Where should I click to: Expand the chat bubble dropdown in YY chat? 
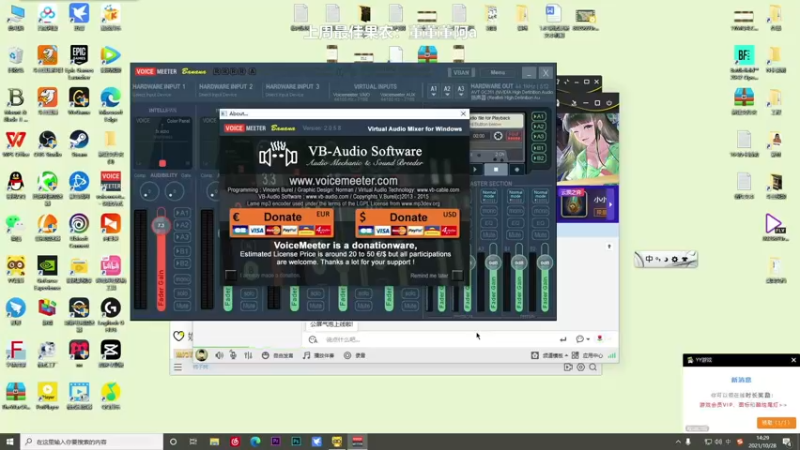(588, 339)
